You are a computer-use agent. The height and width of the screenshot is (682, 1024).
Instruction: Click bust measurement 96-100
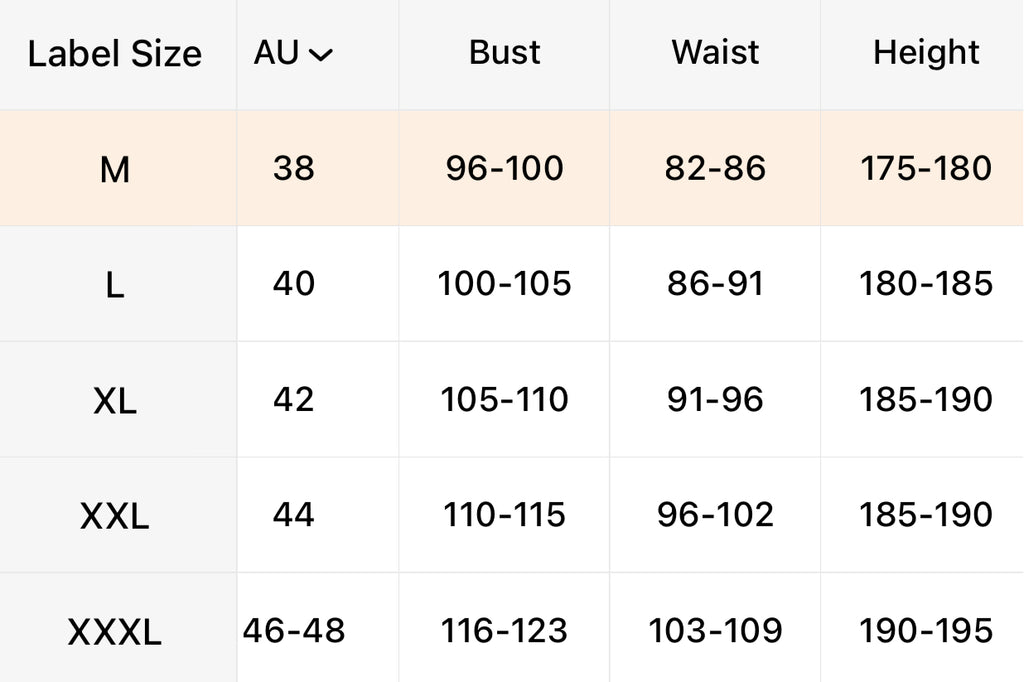(x=504, y=168)
